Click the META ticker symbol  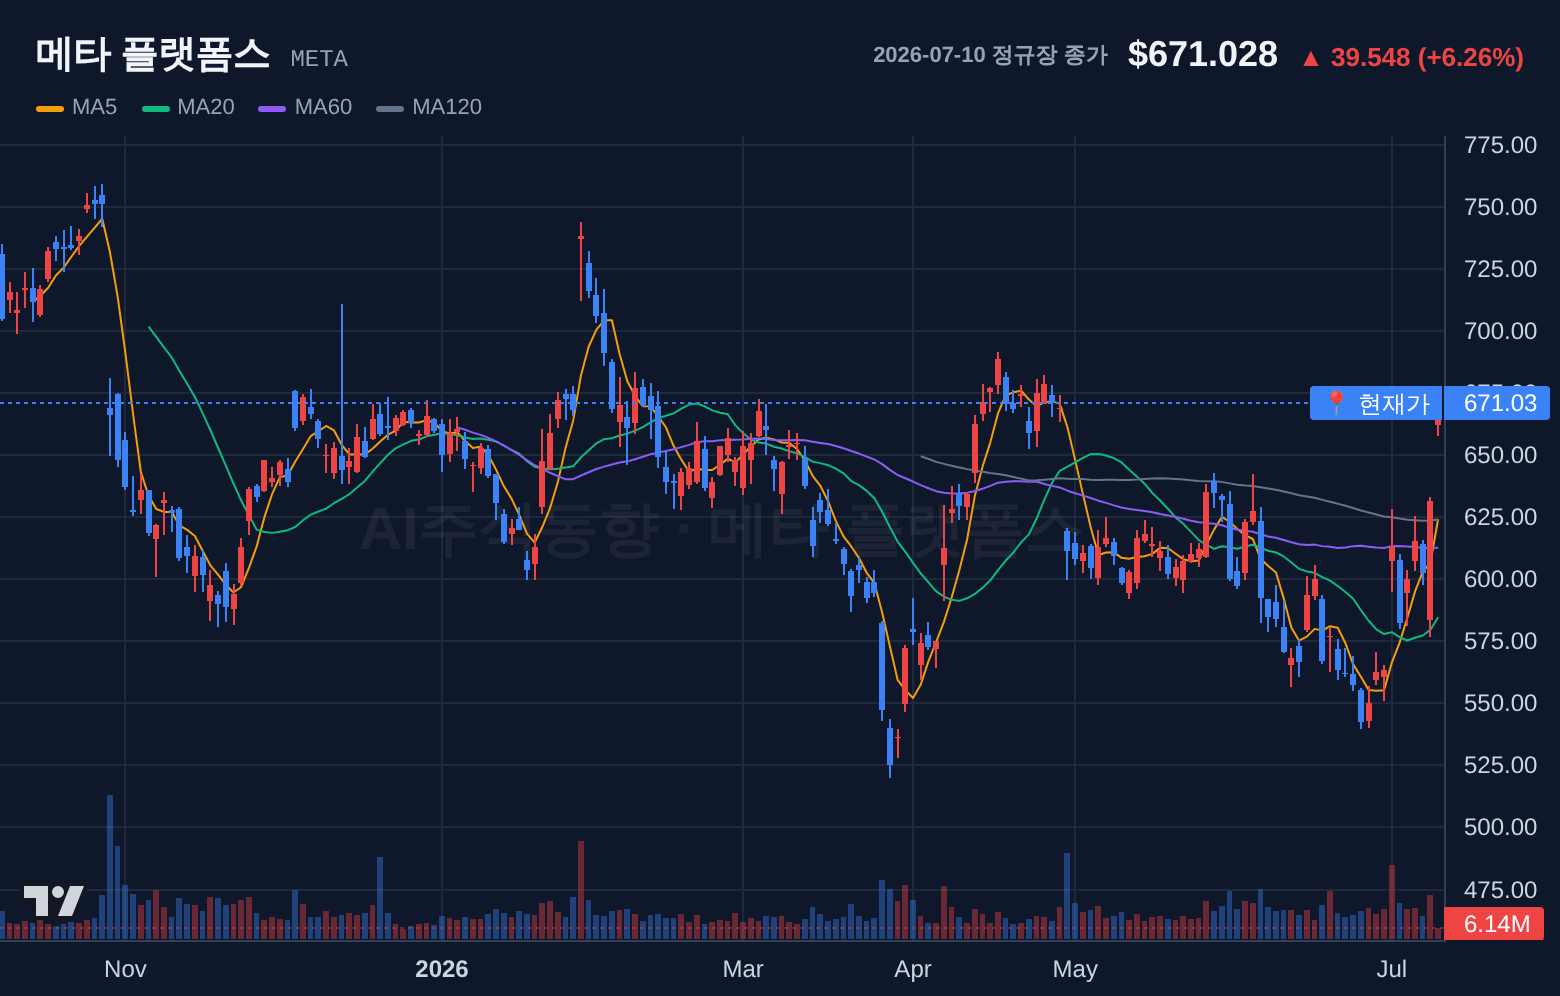(x=319, y=59)
